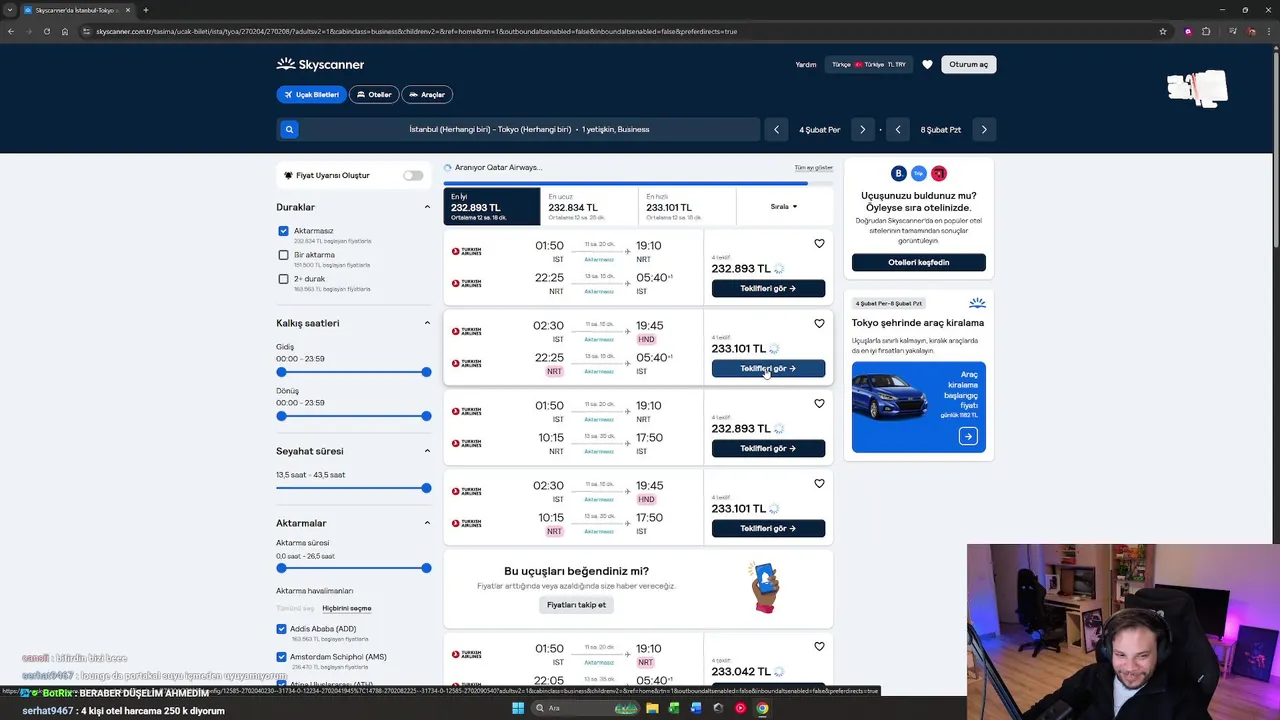Click browser reload icon
1280x720 pixels.
[x=46, y=31]
